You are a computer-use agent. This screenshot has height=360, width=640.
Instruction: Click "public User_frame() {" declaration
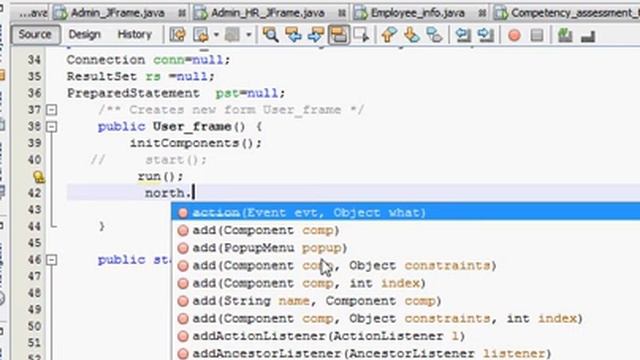(x=180, y=127)
